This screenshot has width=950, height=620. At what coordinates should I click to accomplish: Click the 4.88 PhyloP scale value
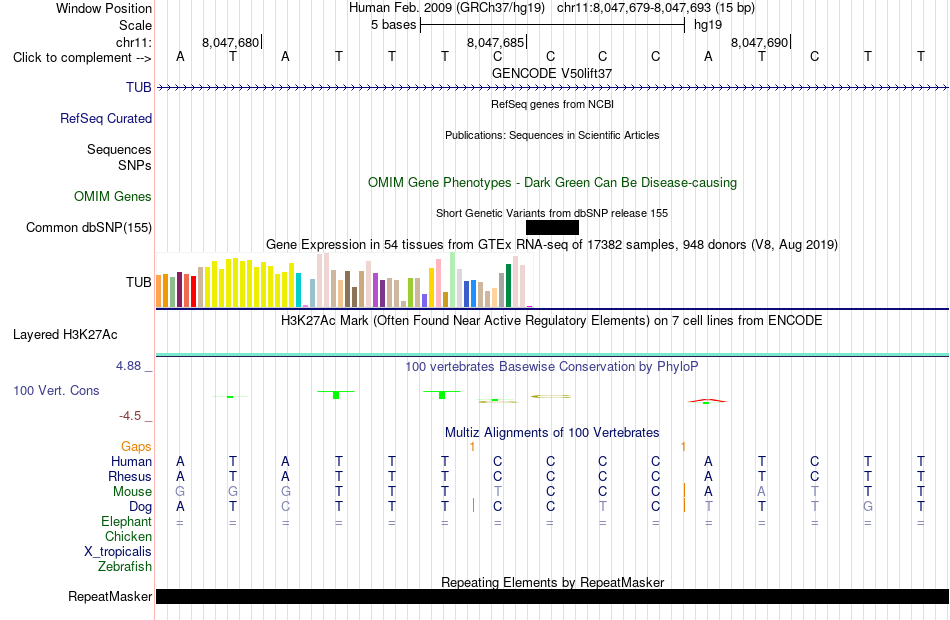point(128,366)
